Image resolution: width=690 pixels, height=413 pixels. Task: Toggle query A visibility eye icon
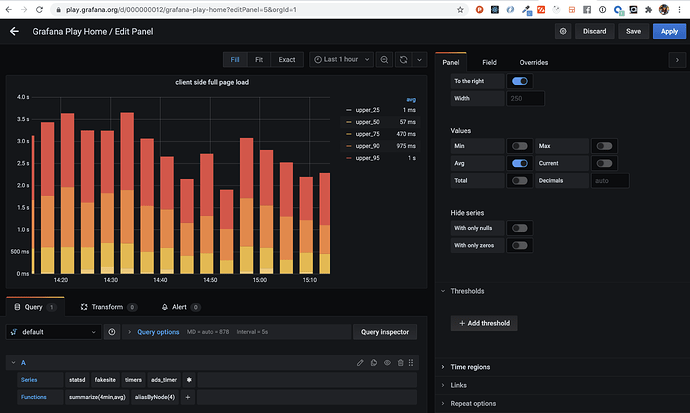[387, 363]
